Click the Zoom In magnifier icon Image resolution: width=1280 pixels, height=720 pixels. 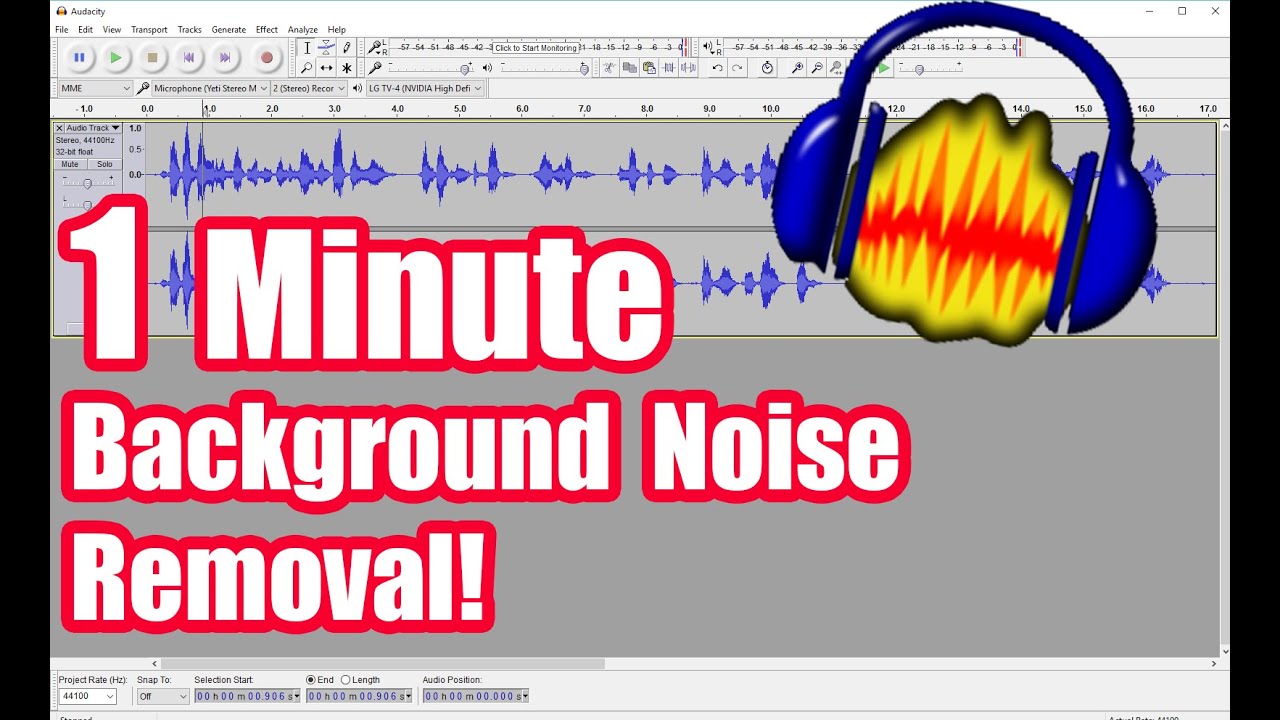pos(797,68)
